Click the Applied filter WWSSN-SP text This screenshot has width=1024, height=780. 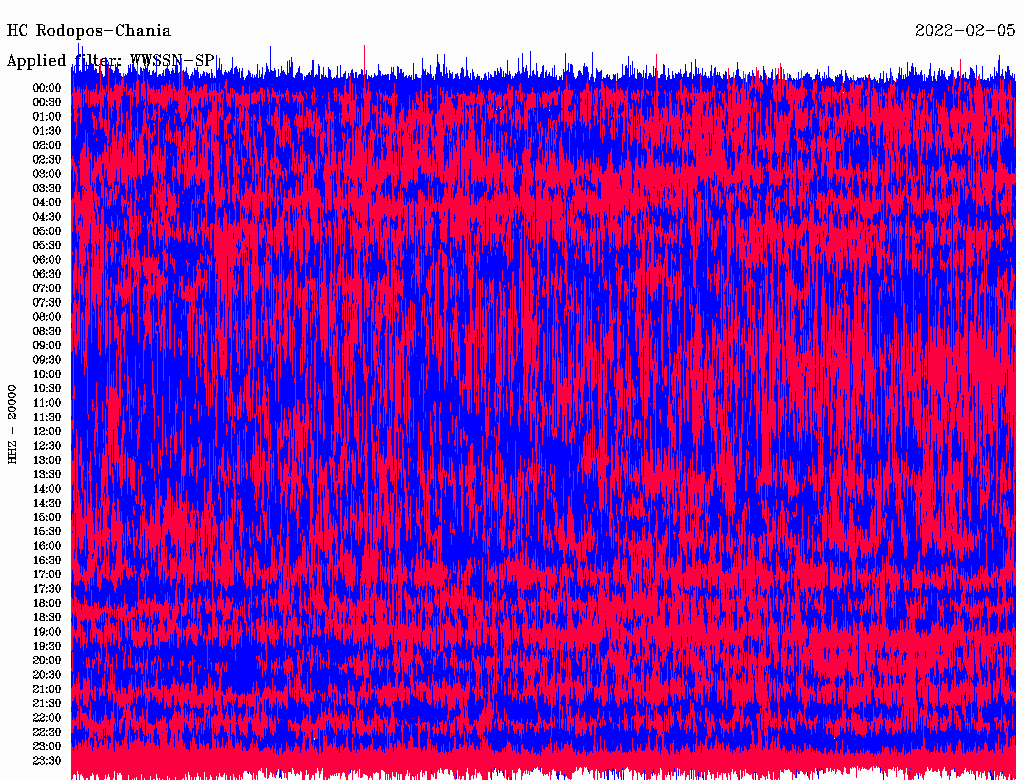coord(110,61)
